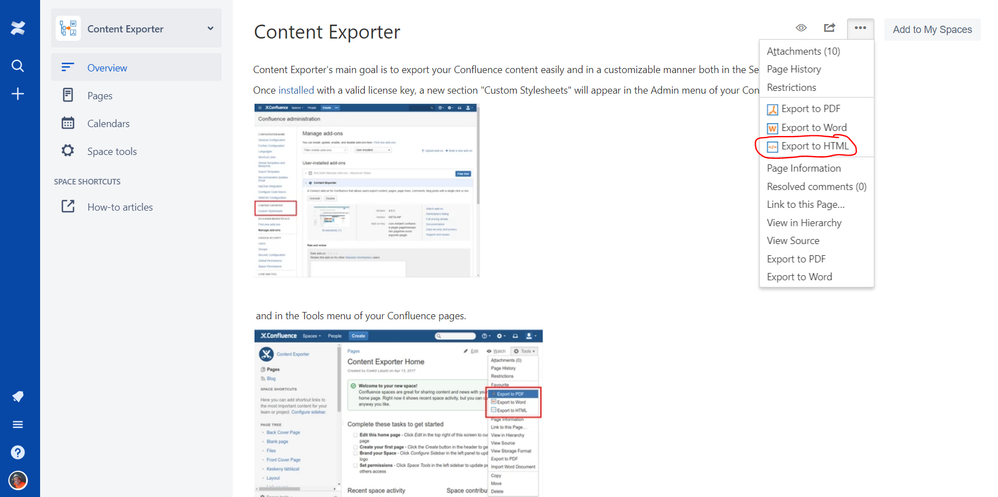
Task: Open the help question mark icon
Action: [x=18, y=452]
